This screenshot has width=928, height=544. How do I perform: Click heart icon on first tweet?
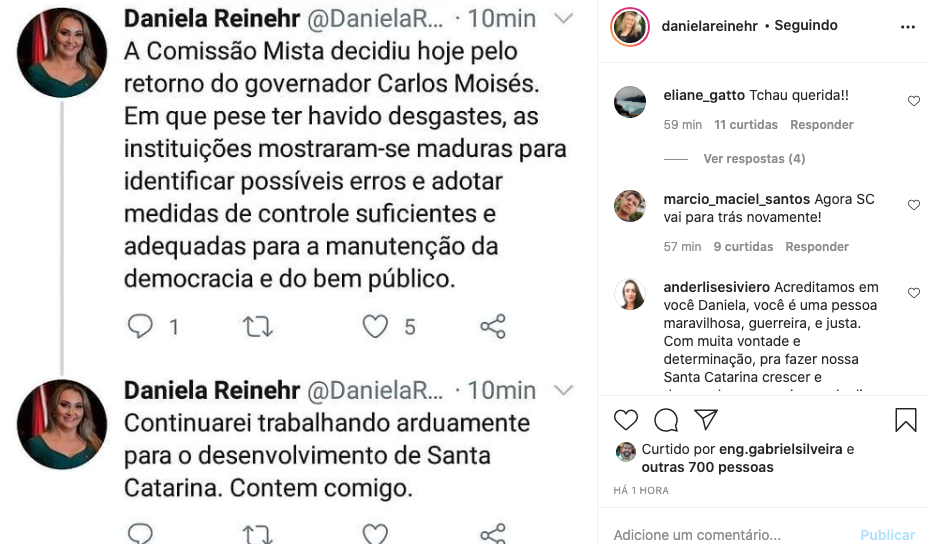coord(375,327)
